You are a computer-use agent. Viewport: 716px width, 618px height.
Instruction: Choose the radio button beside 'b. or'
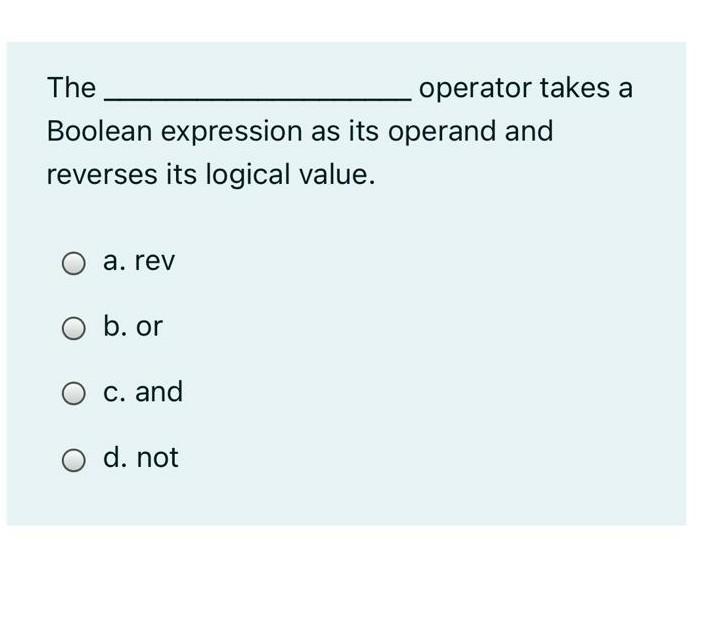pyautogui.click(x=74, y=328)
